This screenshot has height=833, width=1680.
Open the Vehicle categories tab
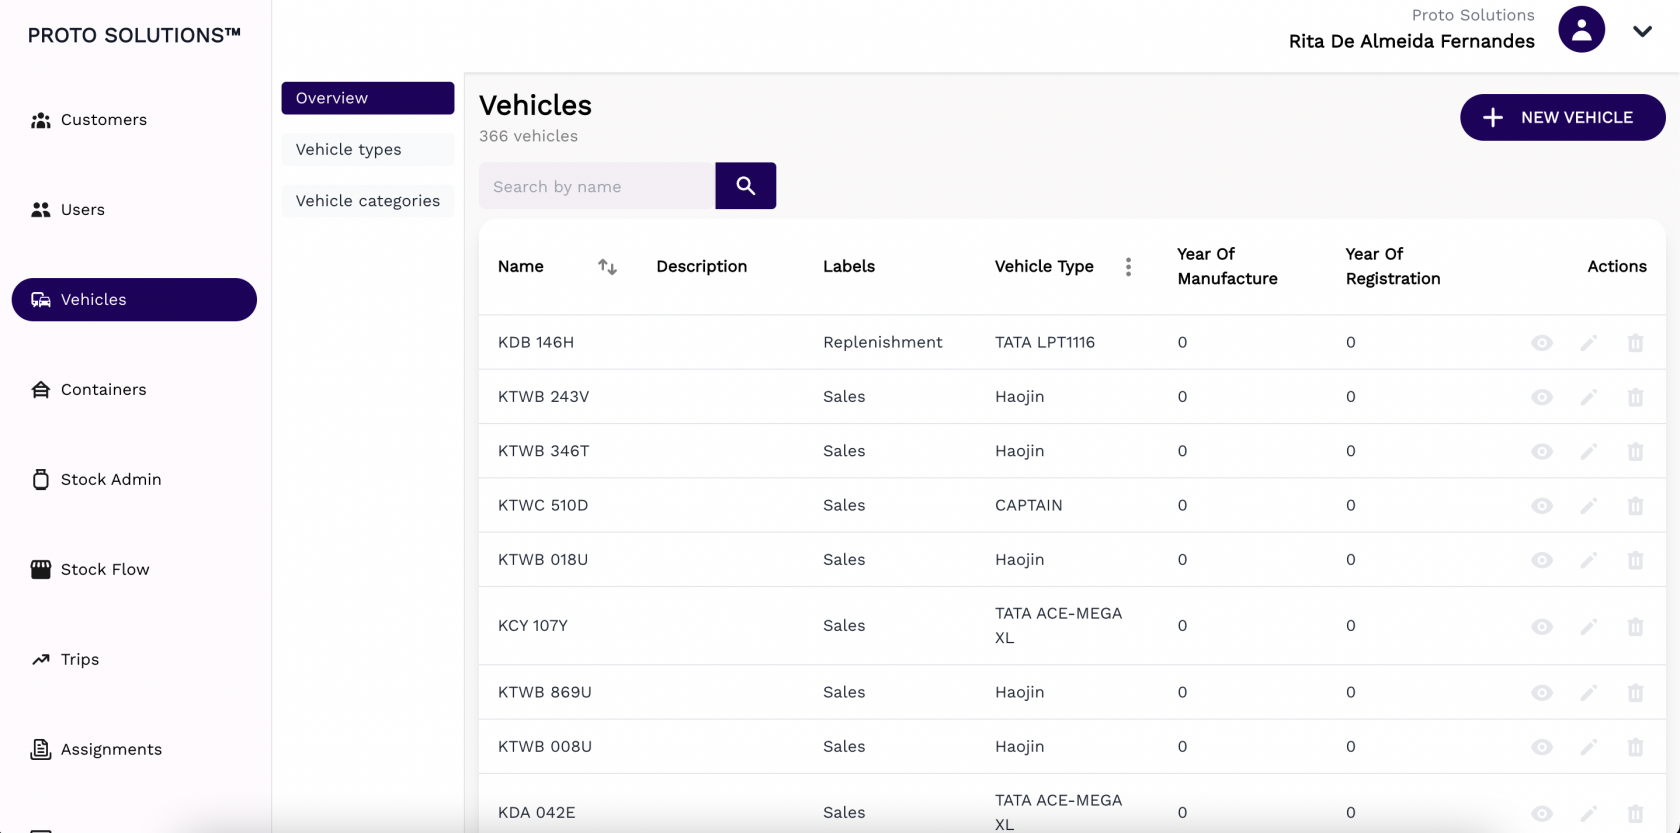[367, 201]
